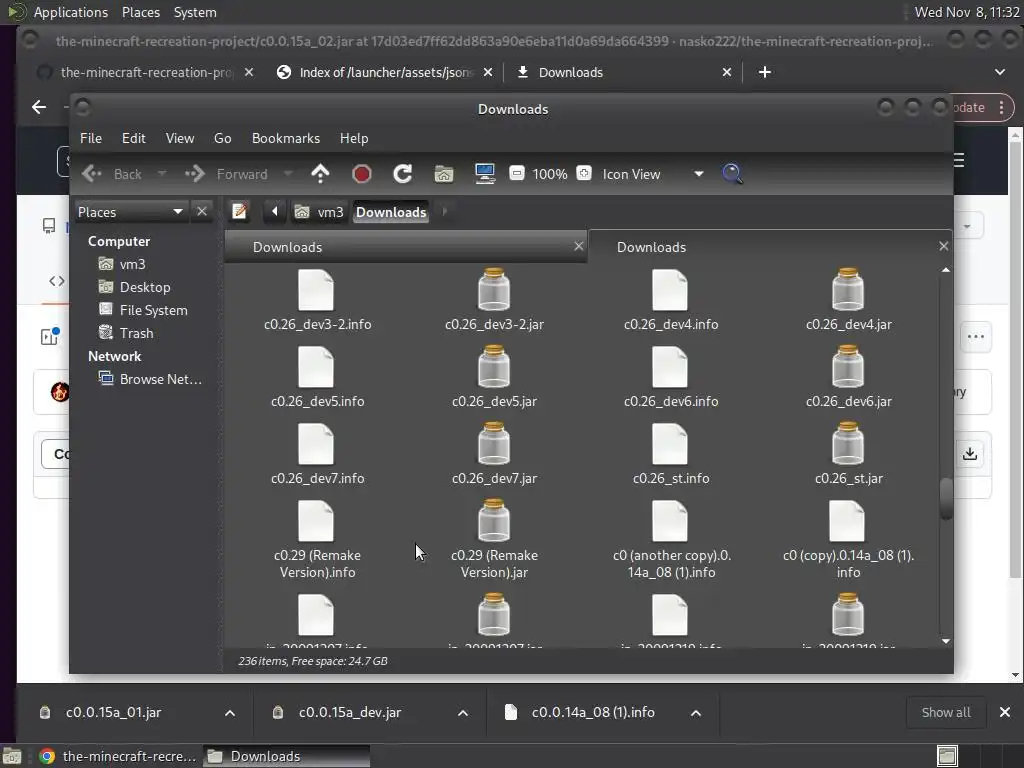This screenshot has width=1024, height=768.
Task: Open Icon View mode dropdown
Action: coord(652,174)
